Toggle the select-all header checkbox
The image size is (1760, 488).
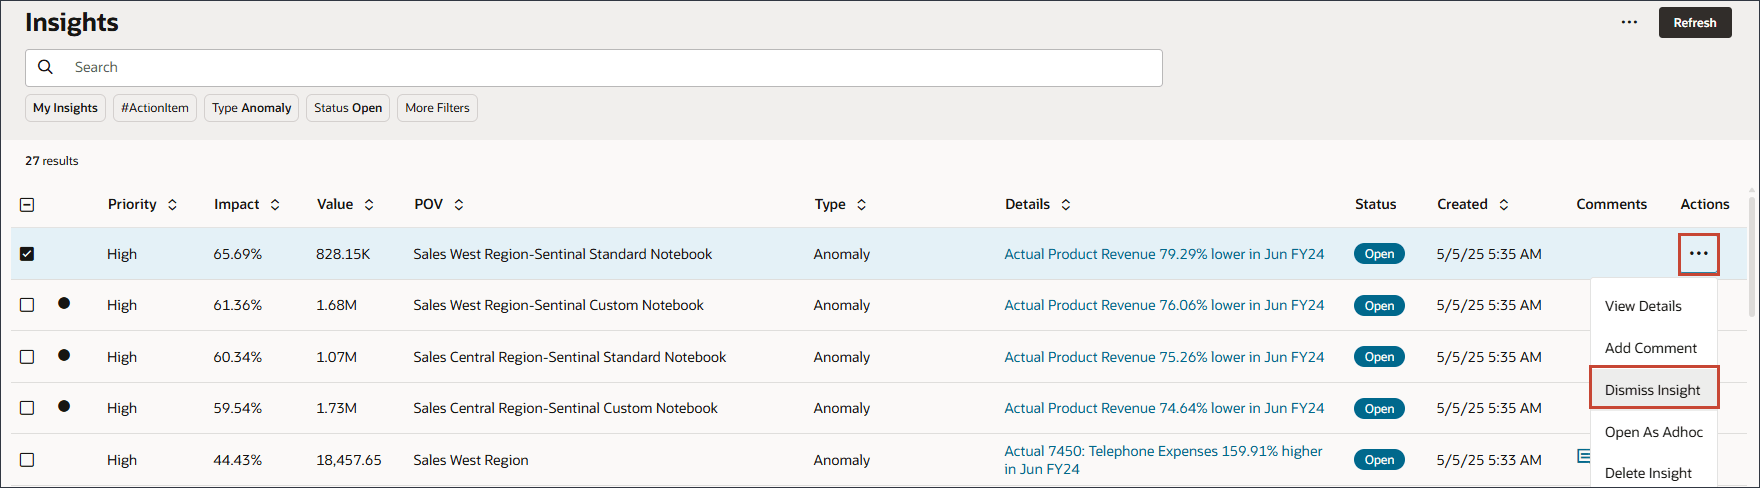(27, 204)
